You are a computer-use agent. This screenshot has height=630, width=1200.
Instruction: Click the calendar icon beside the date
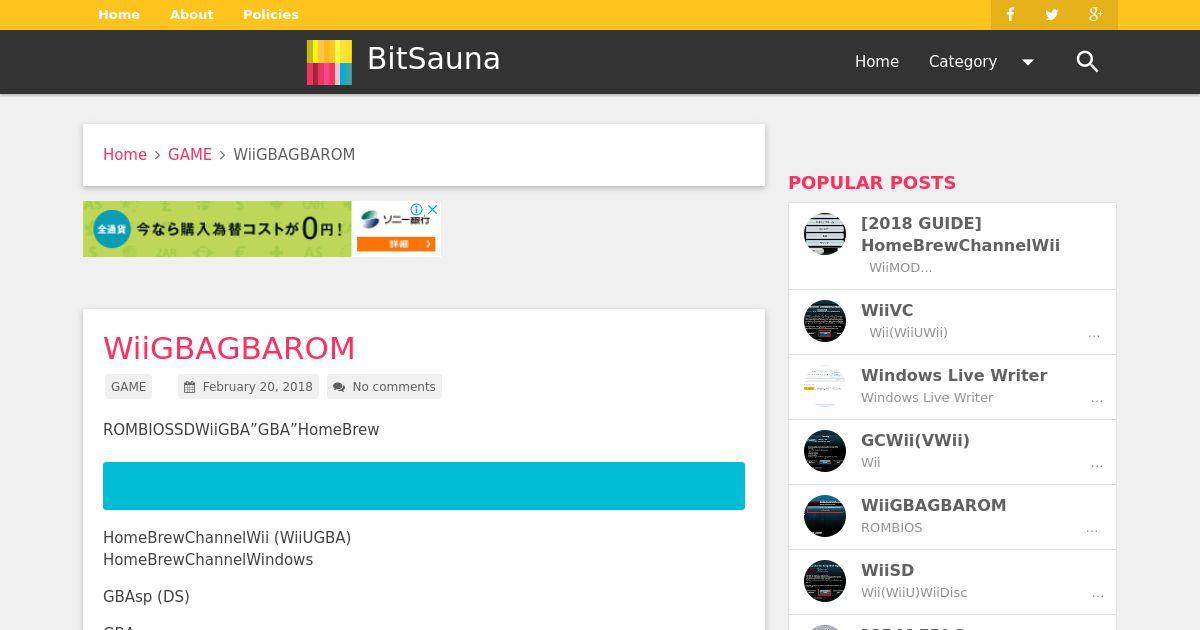[x=190, y=387]
